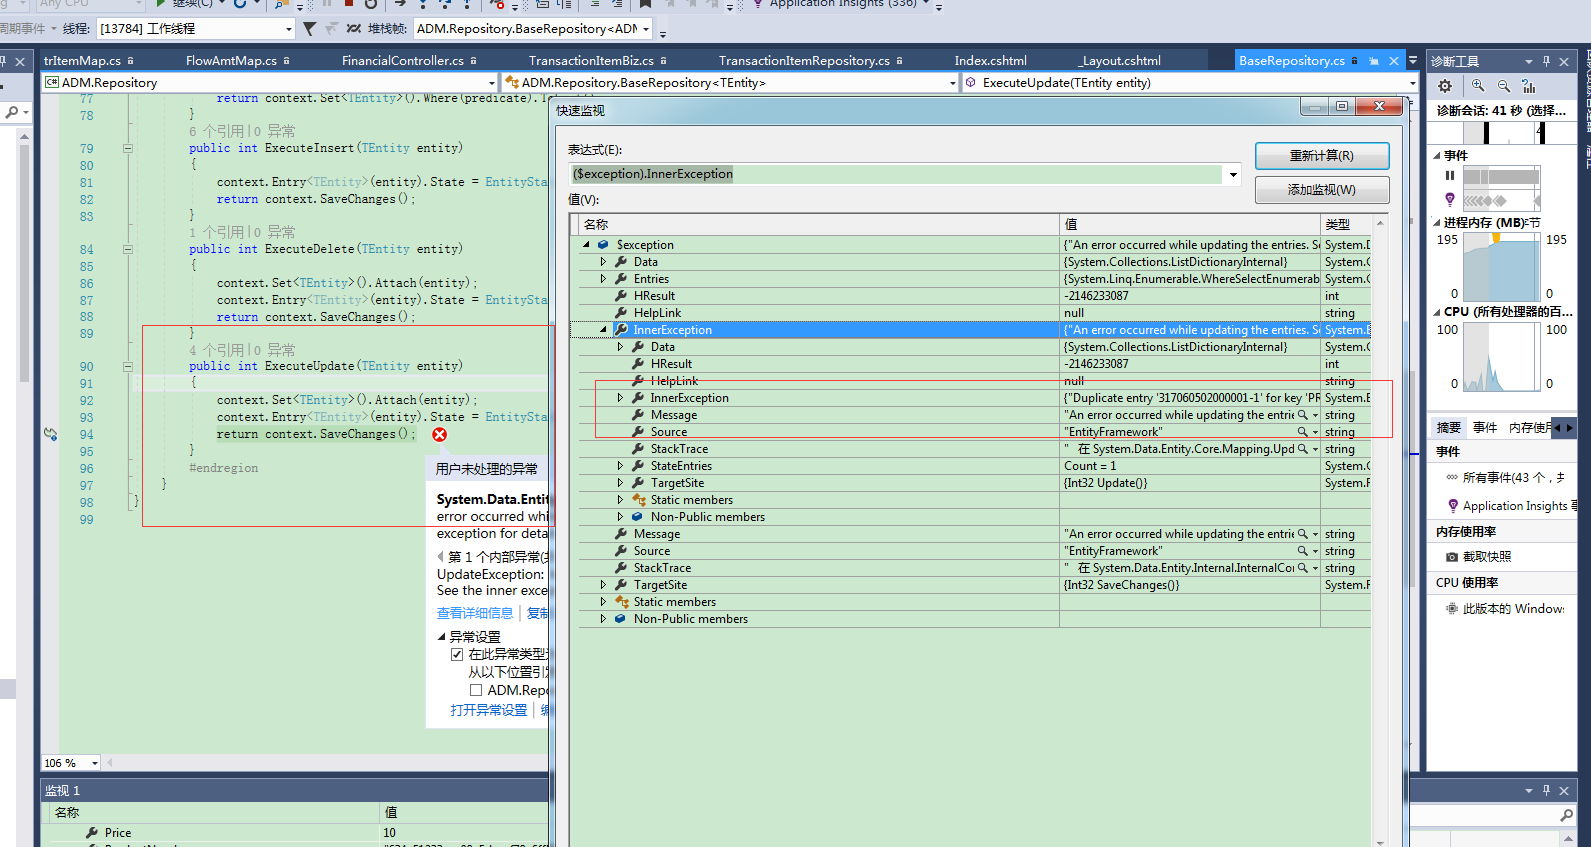Click inside the QuickWatch expression input field
1591x847 pixels.
(896, 174)
